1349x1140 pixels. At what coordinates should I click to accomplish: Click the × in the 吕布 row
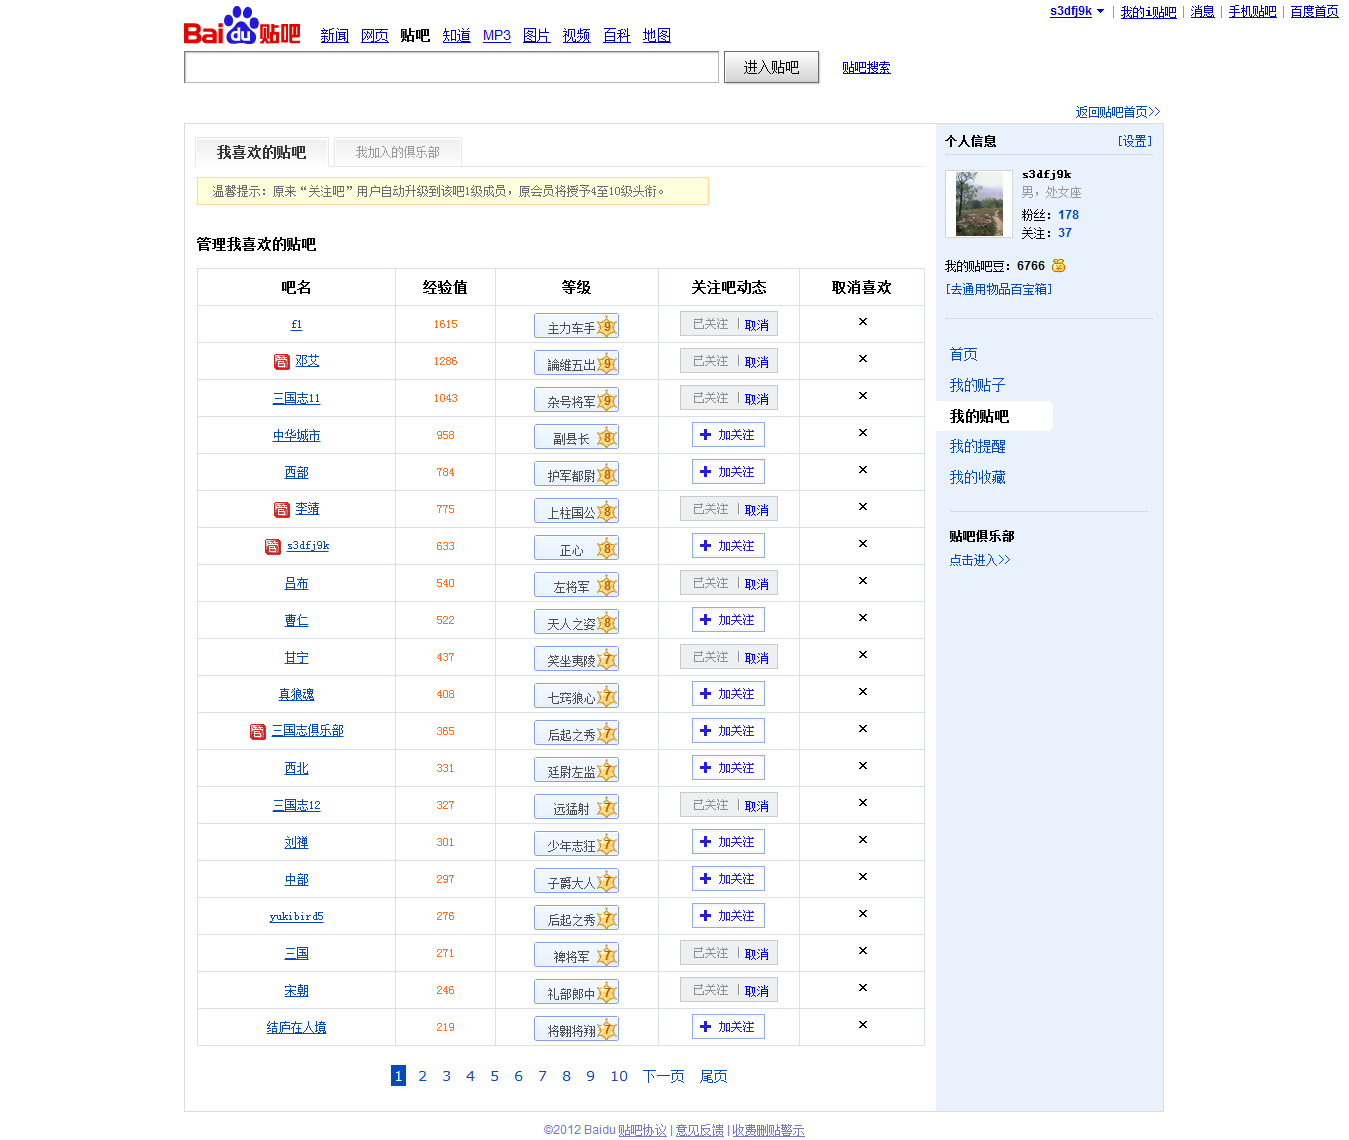click(x=862, y=581)
